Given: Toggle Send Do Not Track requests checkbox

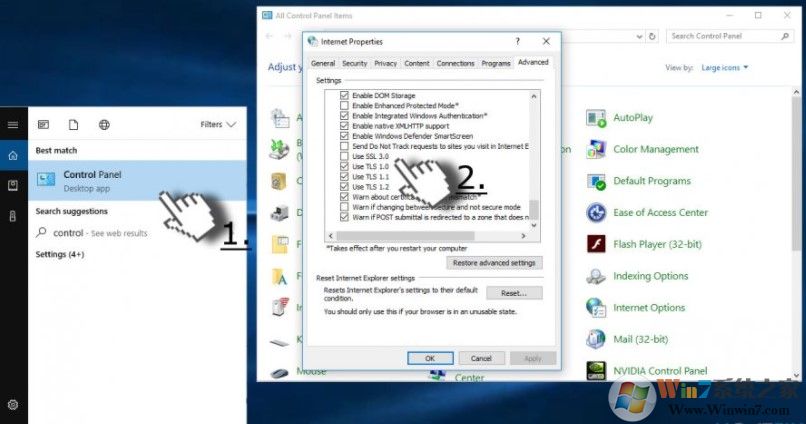Looking at the screenshot, I should pyautogui.click(x=344, y=146).
